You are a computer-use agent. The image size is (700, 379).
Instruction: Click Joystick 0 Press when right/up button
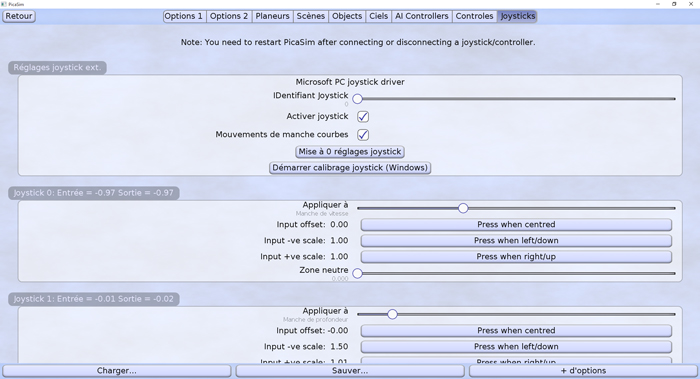(516, 257)
